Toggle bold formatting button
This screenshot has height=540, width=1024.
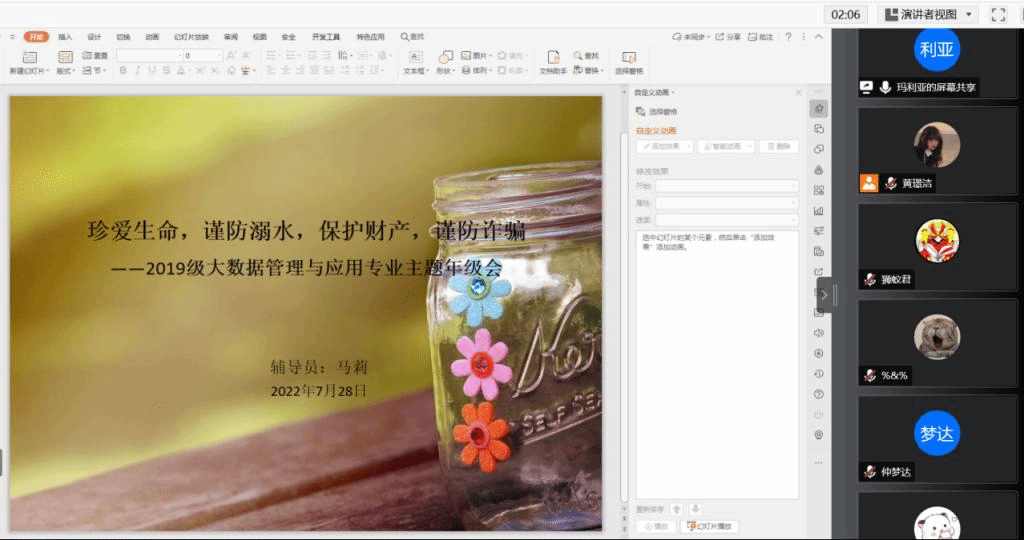click(123, 71)
